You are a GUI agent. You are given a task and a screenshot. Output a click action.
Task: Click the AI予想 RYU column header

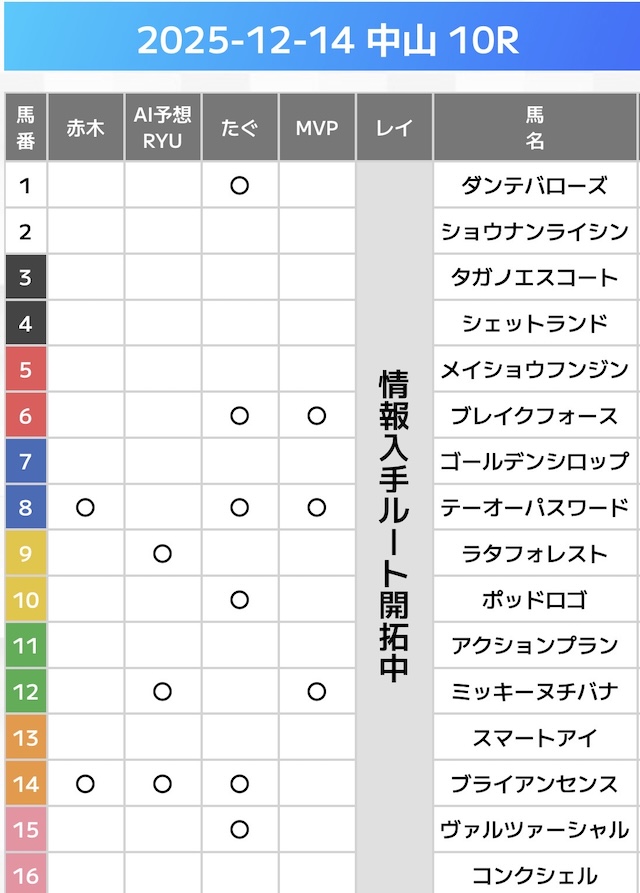tap(163, 128)
